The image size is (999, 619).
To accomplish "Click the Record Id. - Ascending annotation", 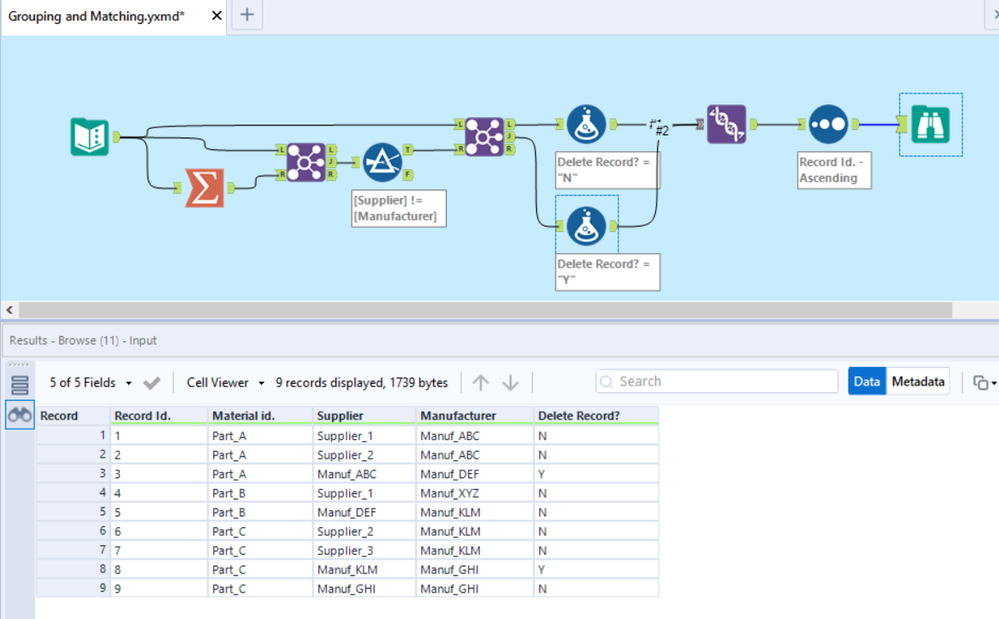I will tap(834, 170).
